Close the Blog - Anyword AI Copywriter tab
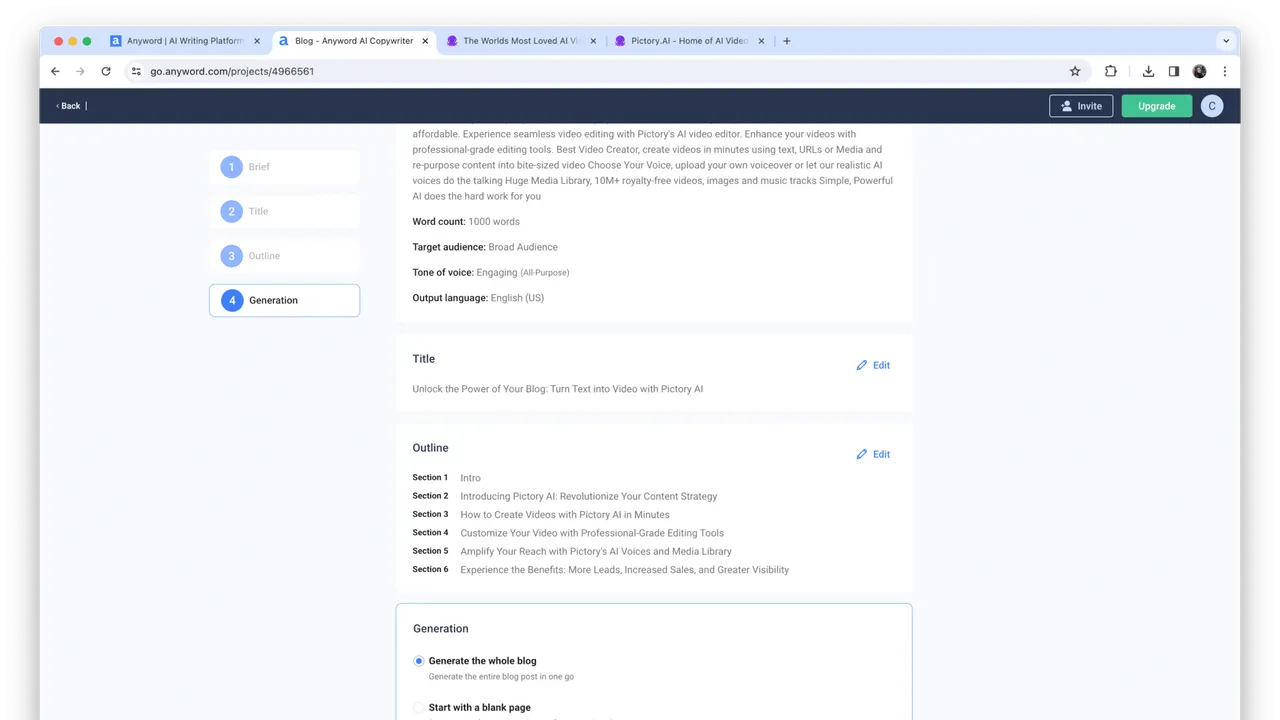This screenshot has height=720, width=1280. pos(425,41)
